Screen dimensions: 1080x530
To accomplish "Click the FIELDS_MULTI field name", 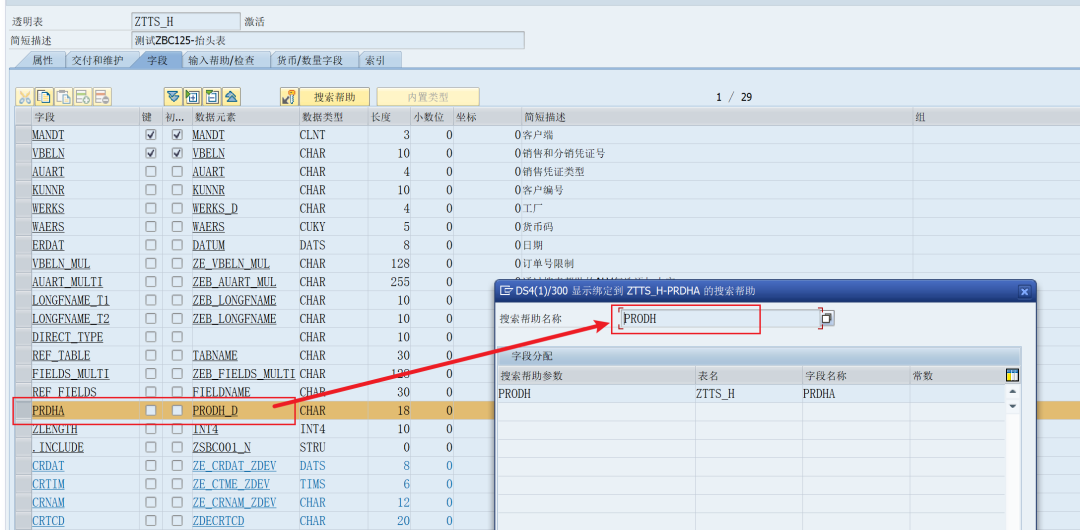I will click(x=70, y=374).
